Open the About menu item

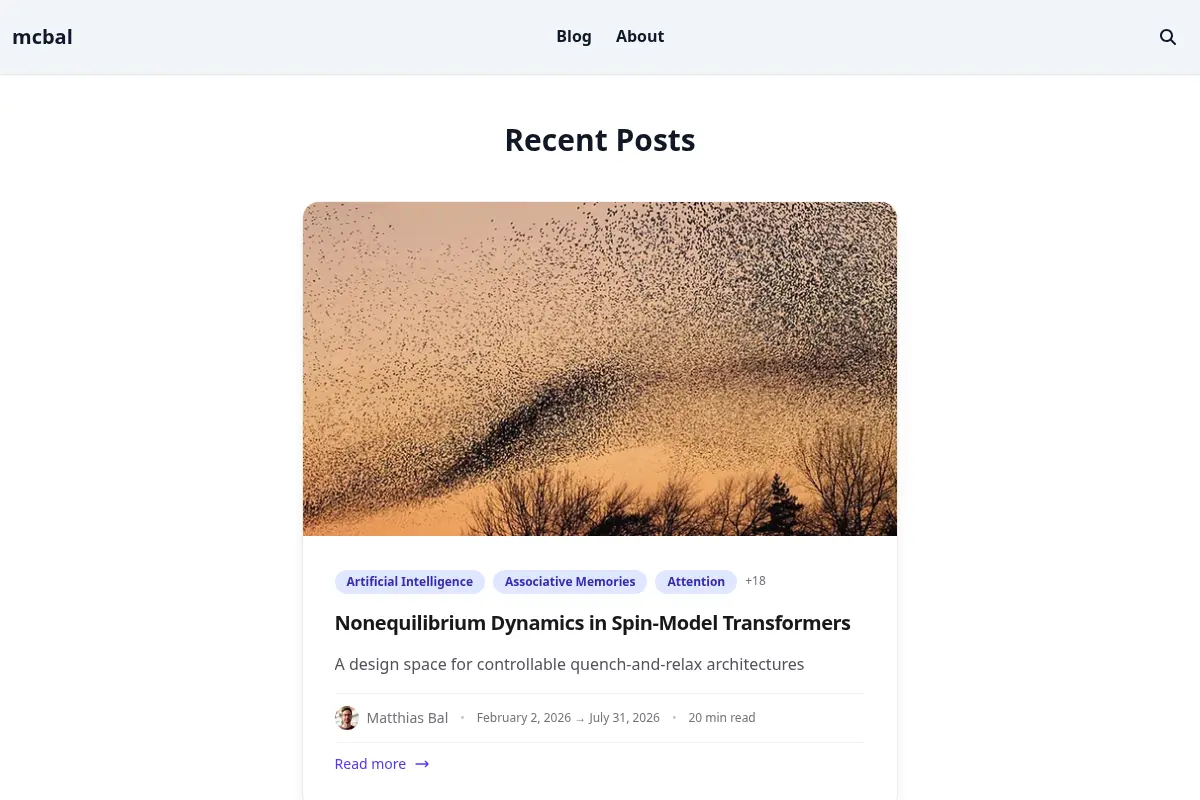(x=640, y=37)
